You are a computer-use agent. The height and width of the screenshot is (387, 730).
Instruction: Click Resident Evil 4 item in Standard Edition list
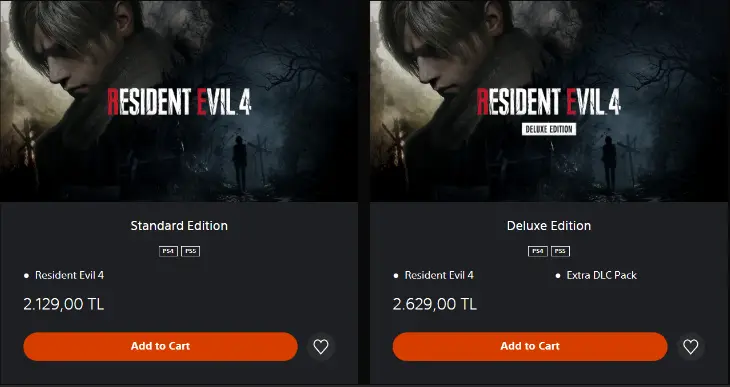69,275
